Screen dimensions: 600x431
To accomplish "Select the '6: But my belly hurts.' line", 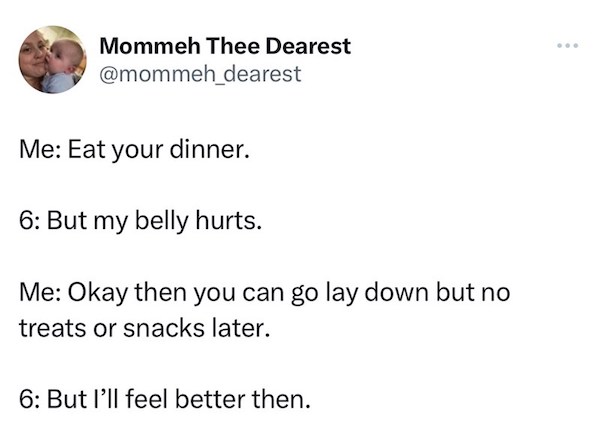I will click(x=141, y=220).
